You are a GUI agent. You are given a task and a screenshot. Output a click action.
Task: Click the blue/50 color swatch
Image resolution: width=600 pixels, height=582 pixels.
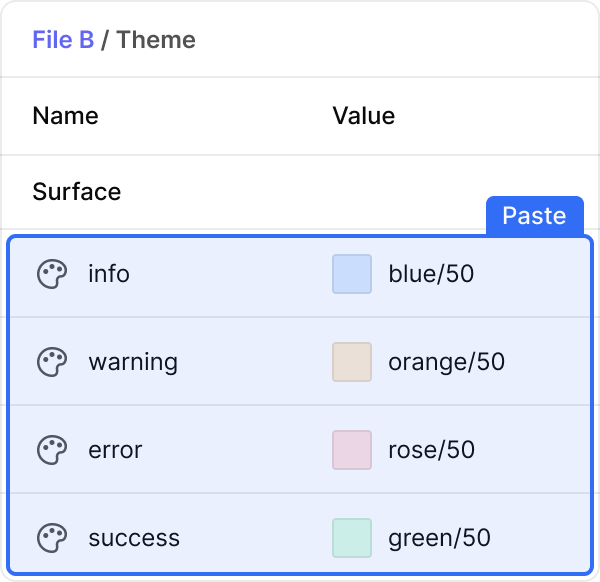pyautogui.click(x=352, y=274)
